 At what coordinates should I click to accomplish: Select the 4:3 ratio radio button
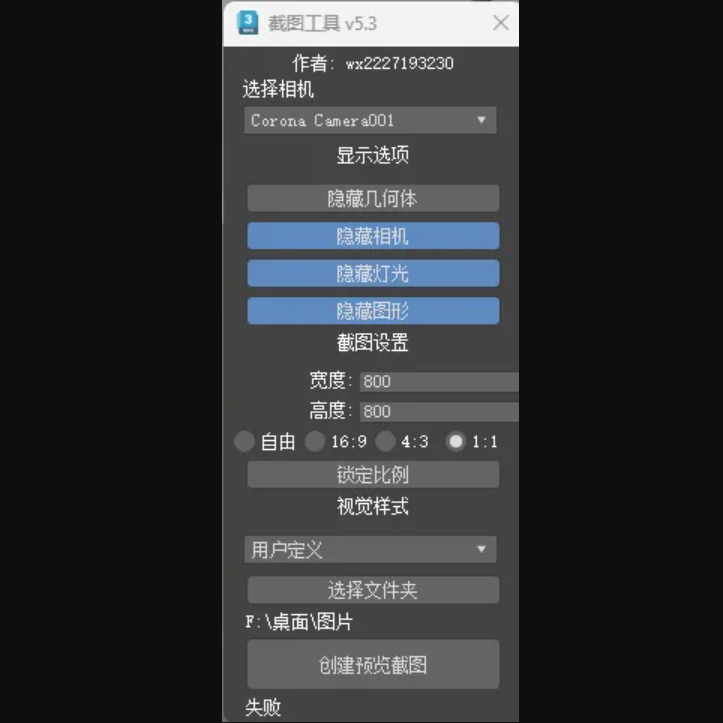coord(385,441)
